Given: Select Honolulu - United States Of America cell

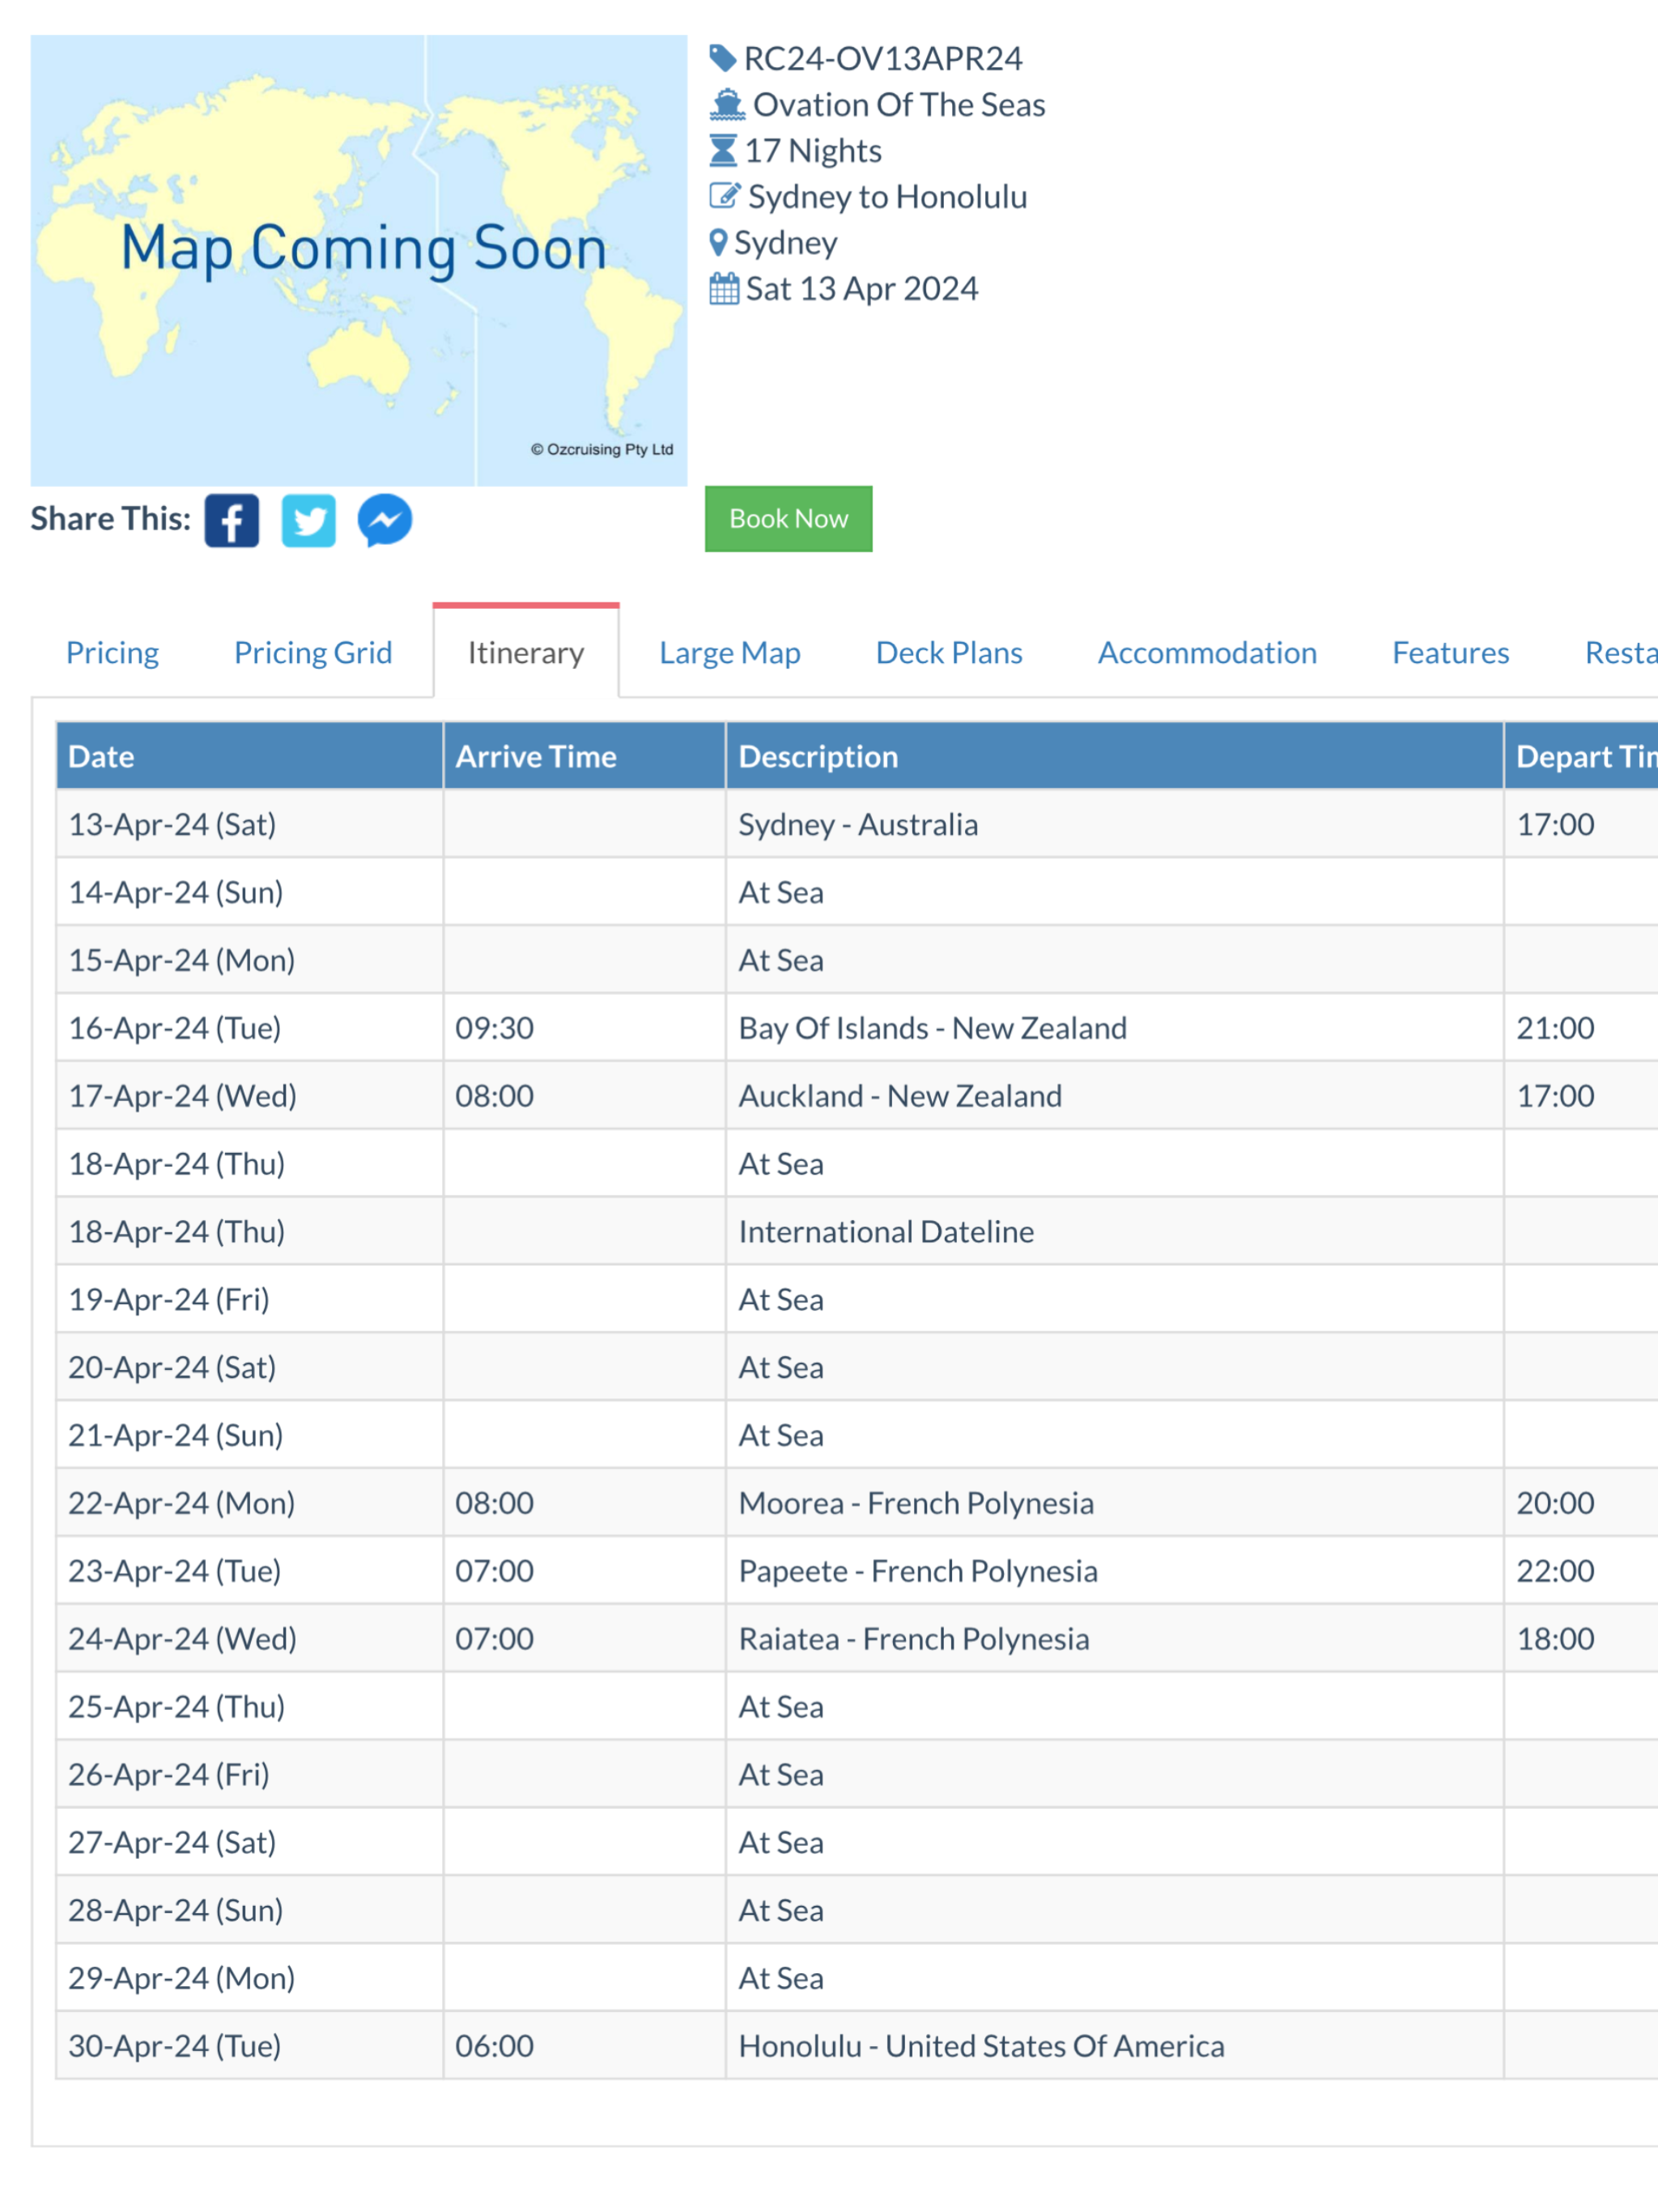Looking at the screenshot, I should [1115, 2046].
